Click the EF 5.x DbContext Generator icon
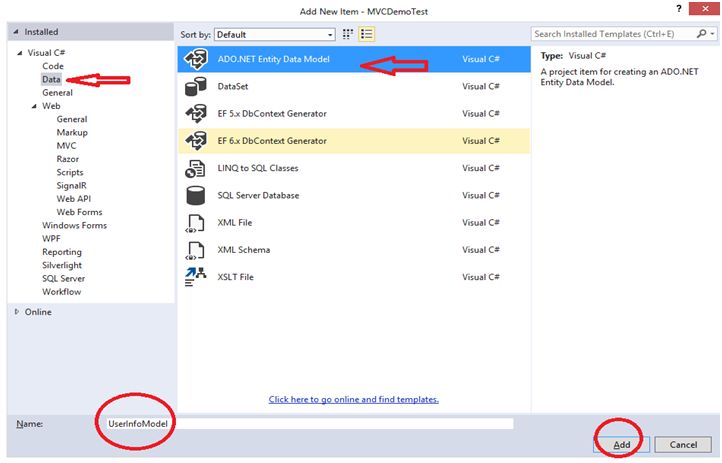 (196, 113)
